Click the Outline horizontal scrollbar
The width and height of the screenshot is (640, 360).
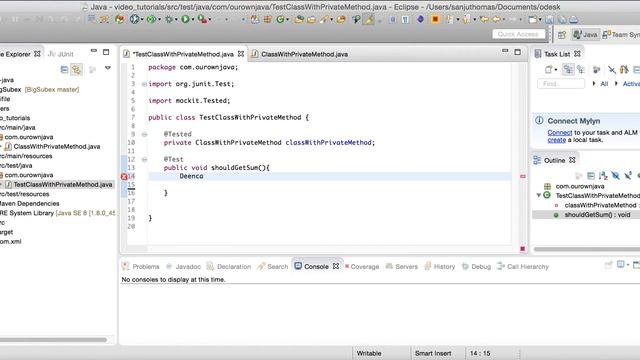coord(587,249)
